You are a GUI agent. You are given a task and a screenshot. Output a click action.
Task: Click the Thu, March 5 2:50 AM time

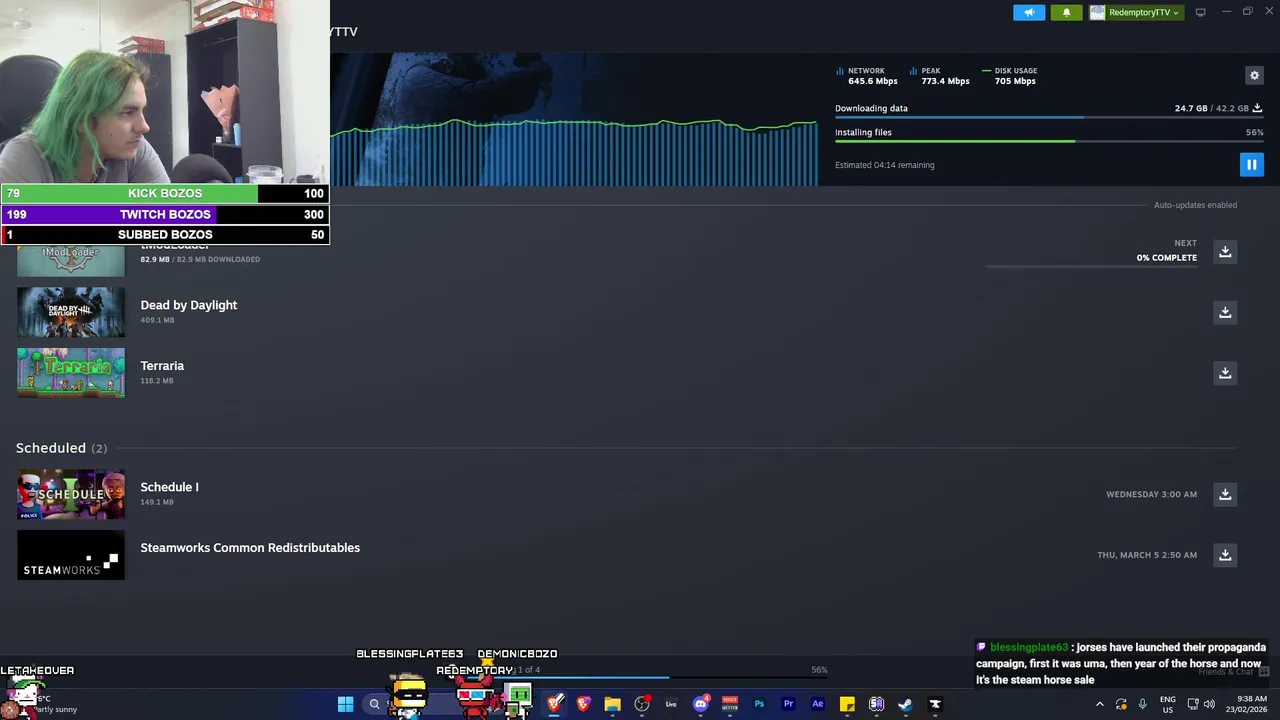(x=1147, y=555)
